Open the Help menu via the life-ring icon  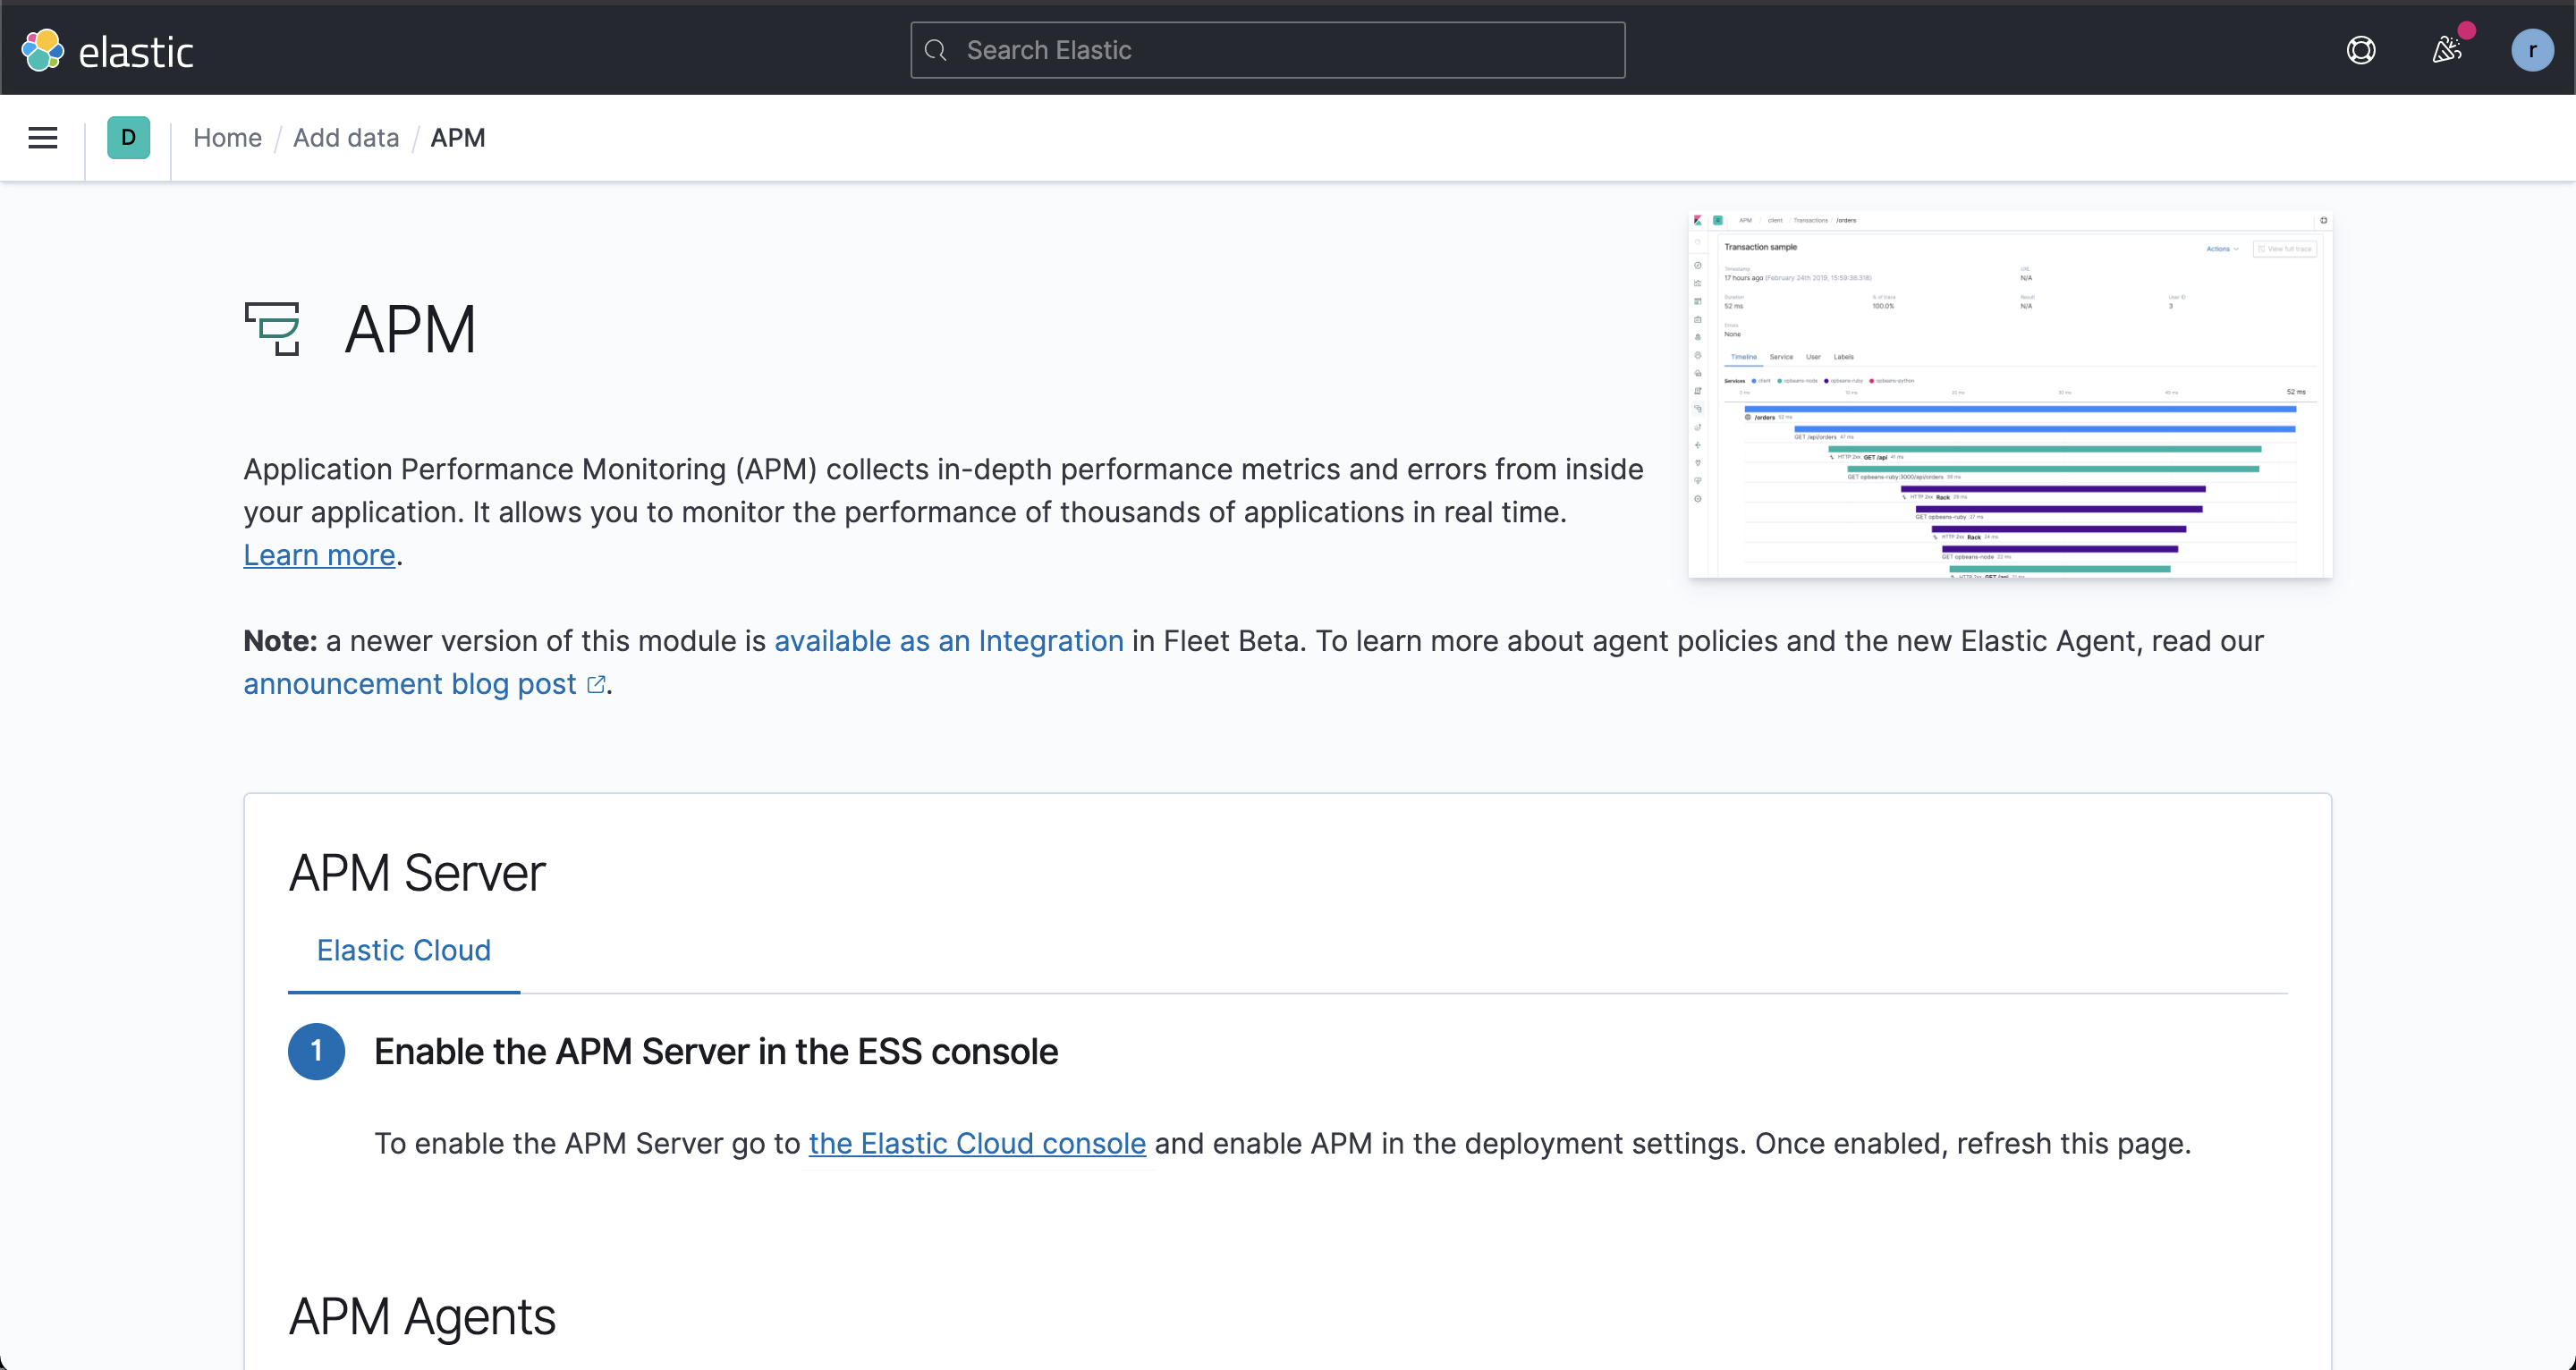coord(2361,49)
